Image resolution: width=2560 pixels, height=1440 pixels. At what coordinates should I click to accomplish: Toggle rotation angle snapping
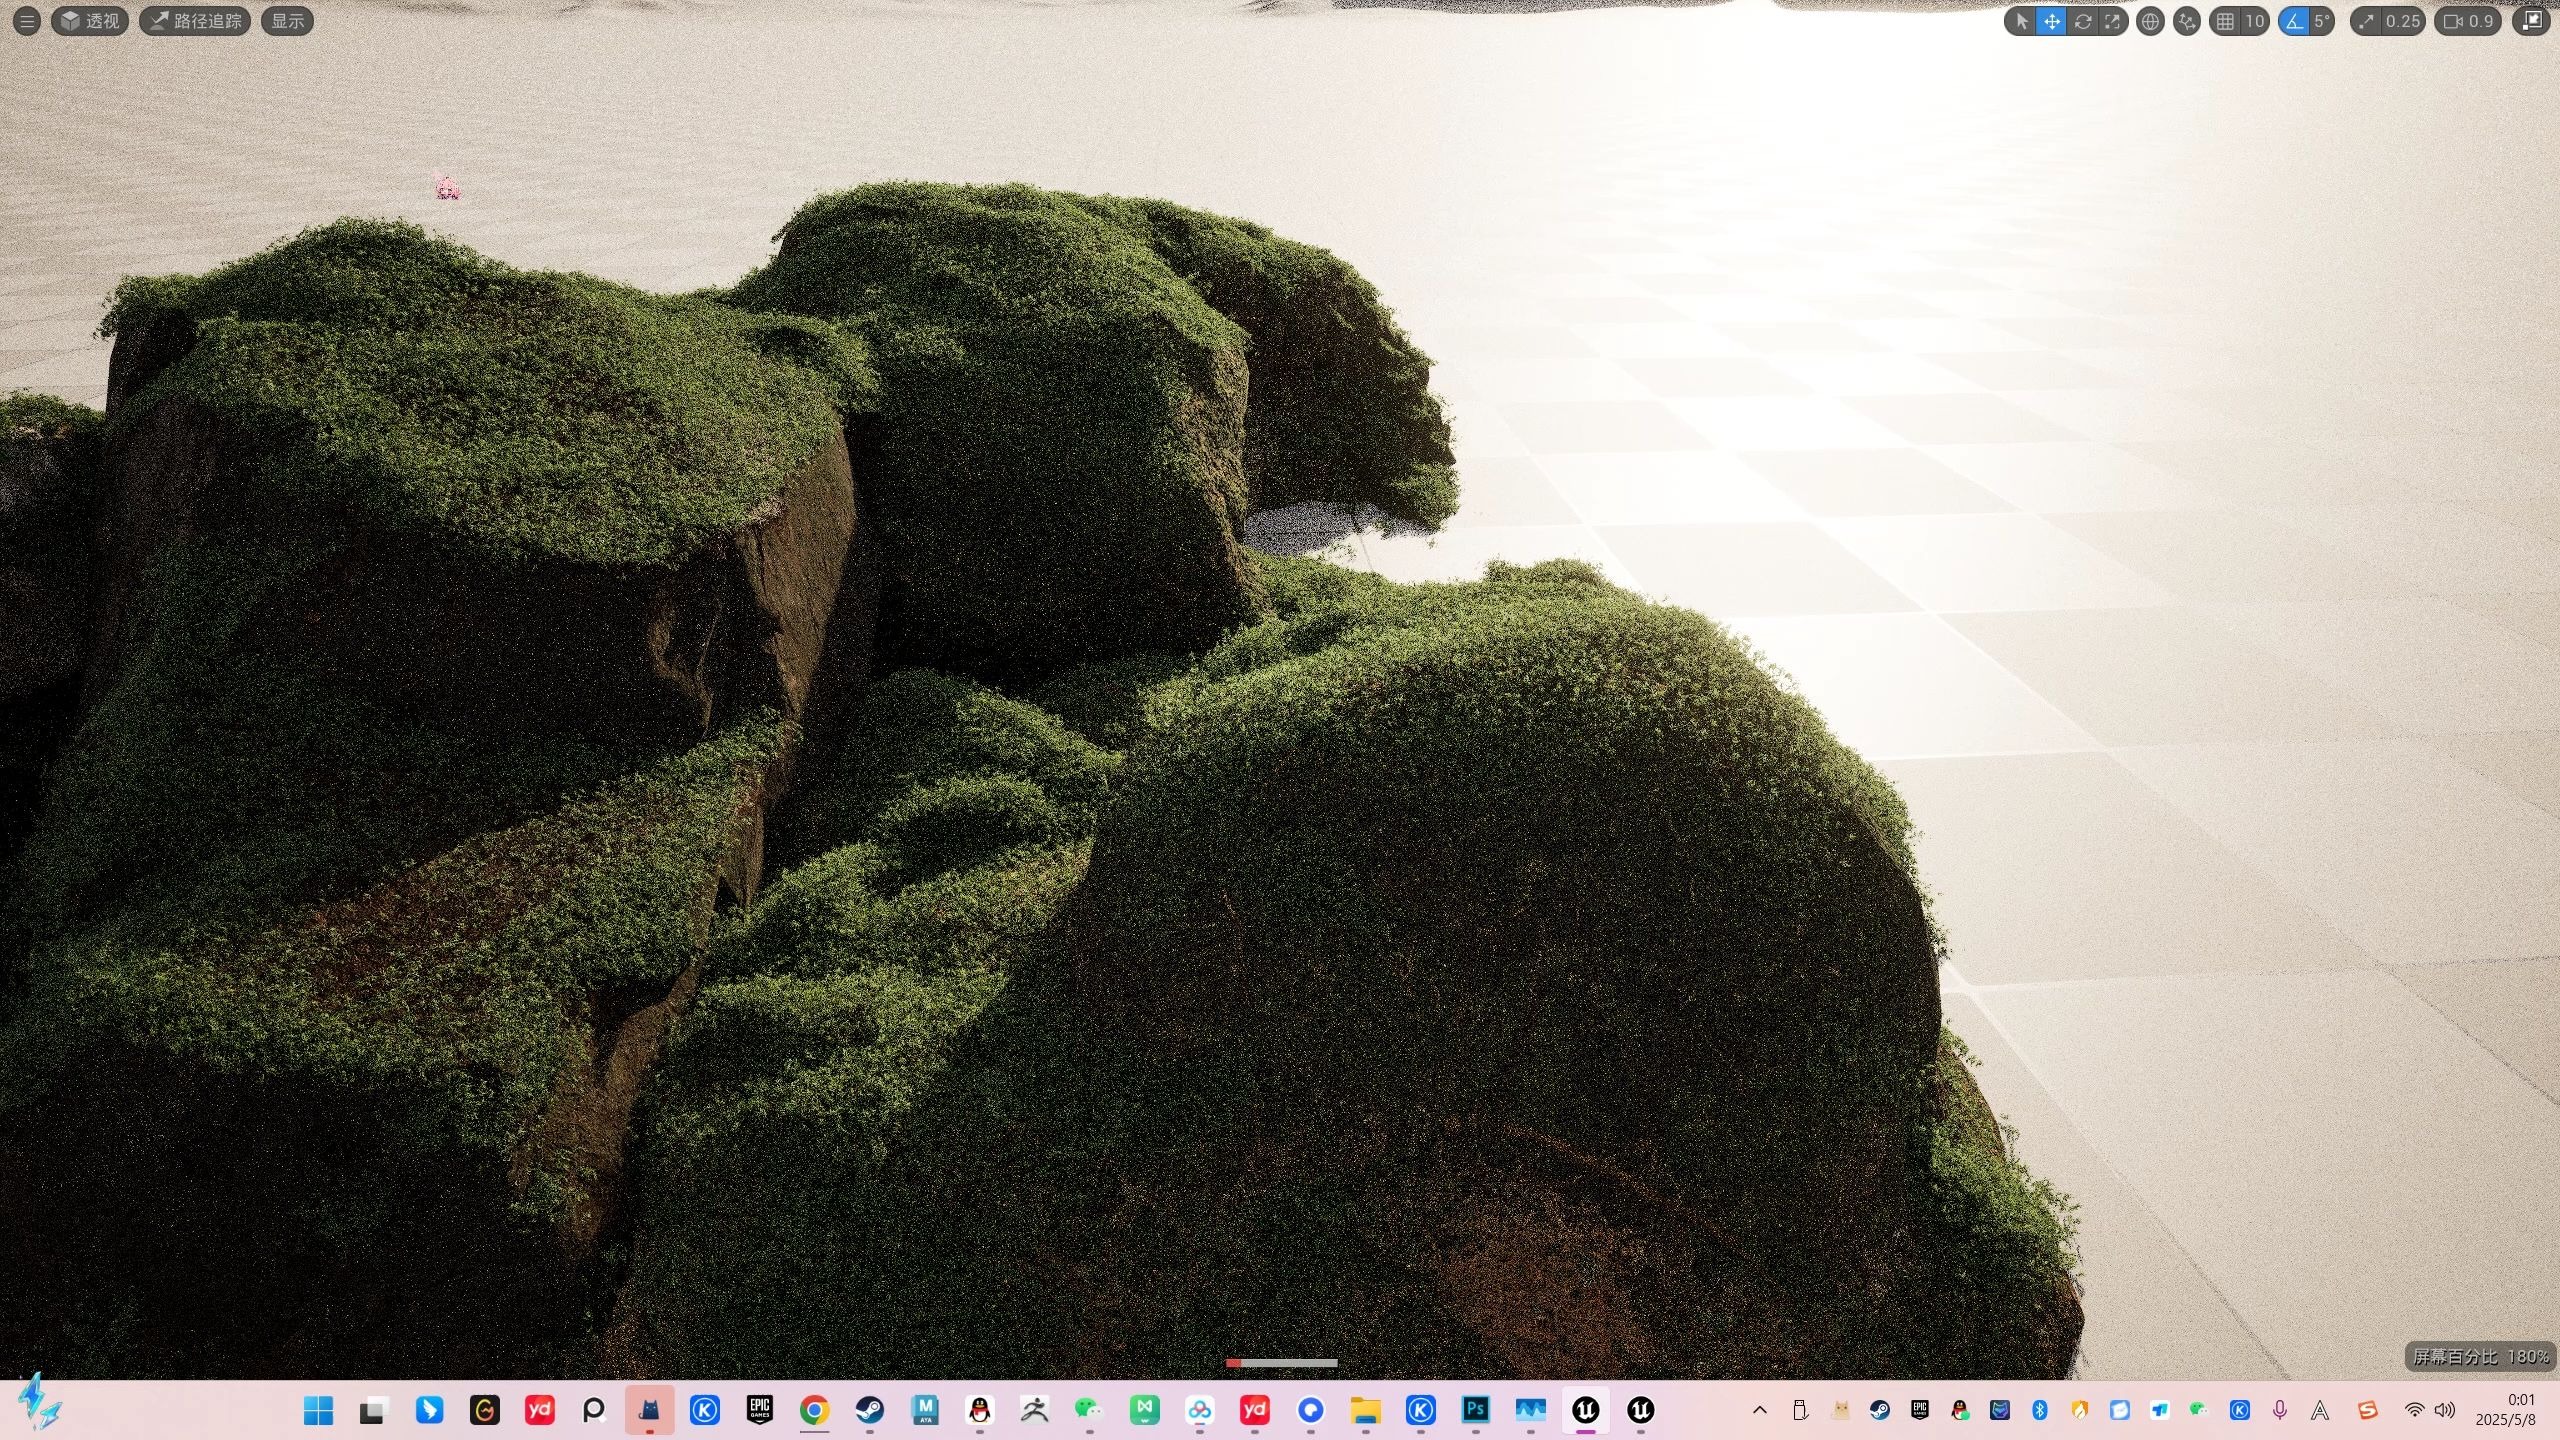point(2293,21)
